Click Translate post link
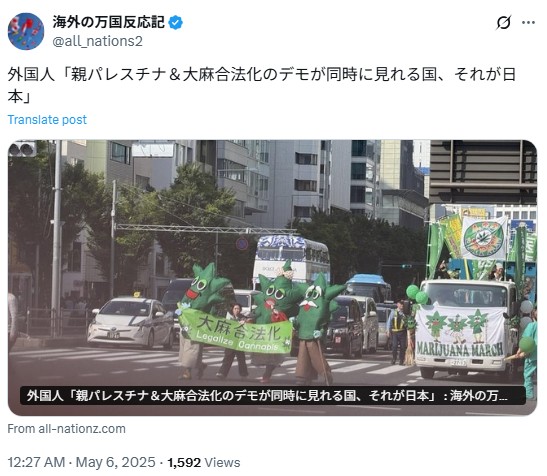Viewport: 547px width, 476px height. pyautogui.click(x=47, y=120)
